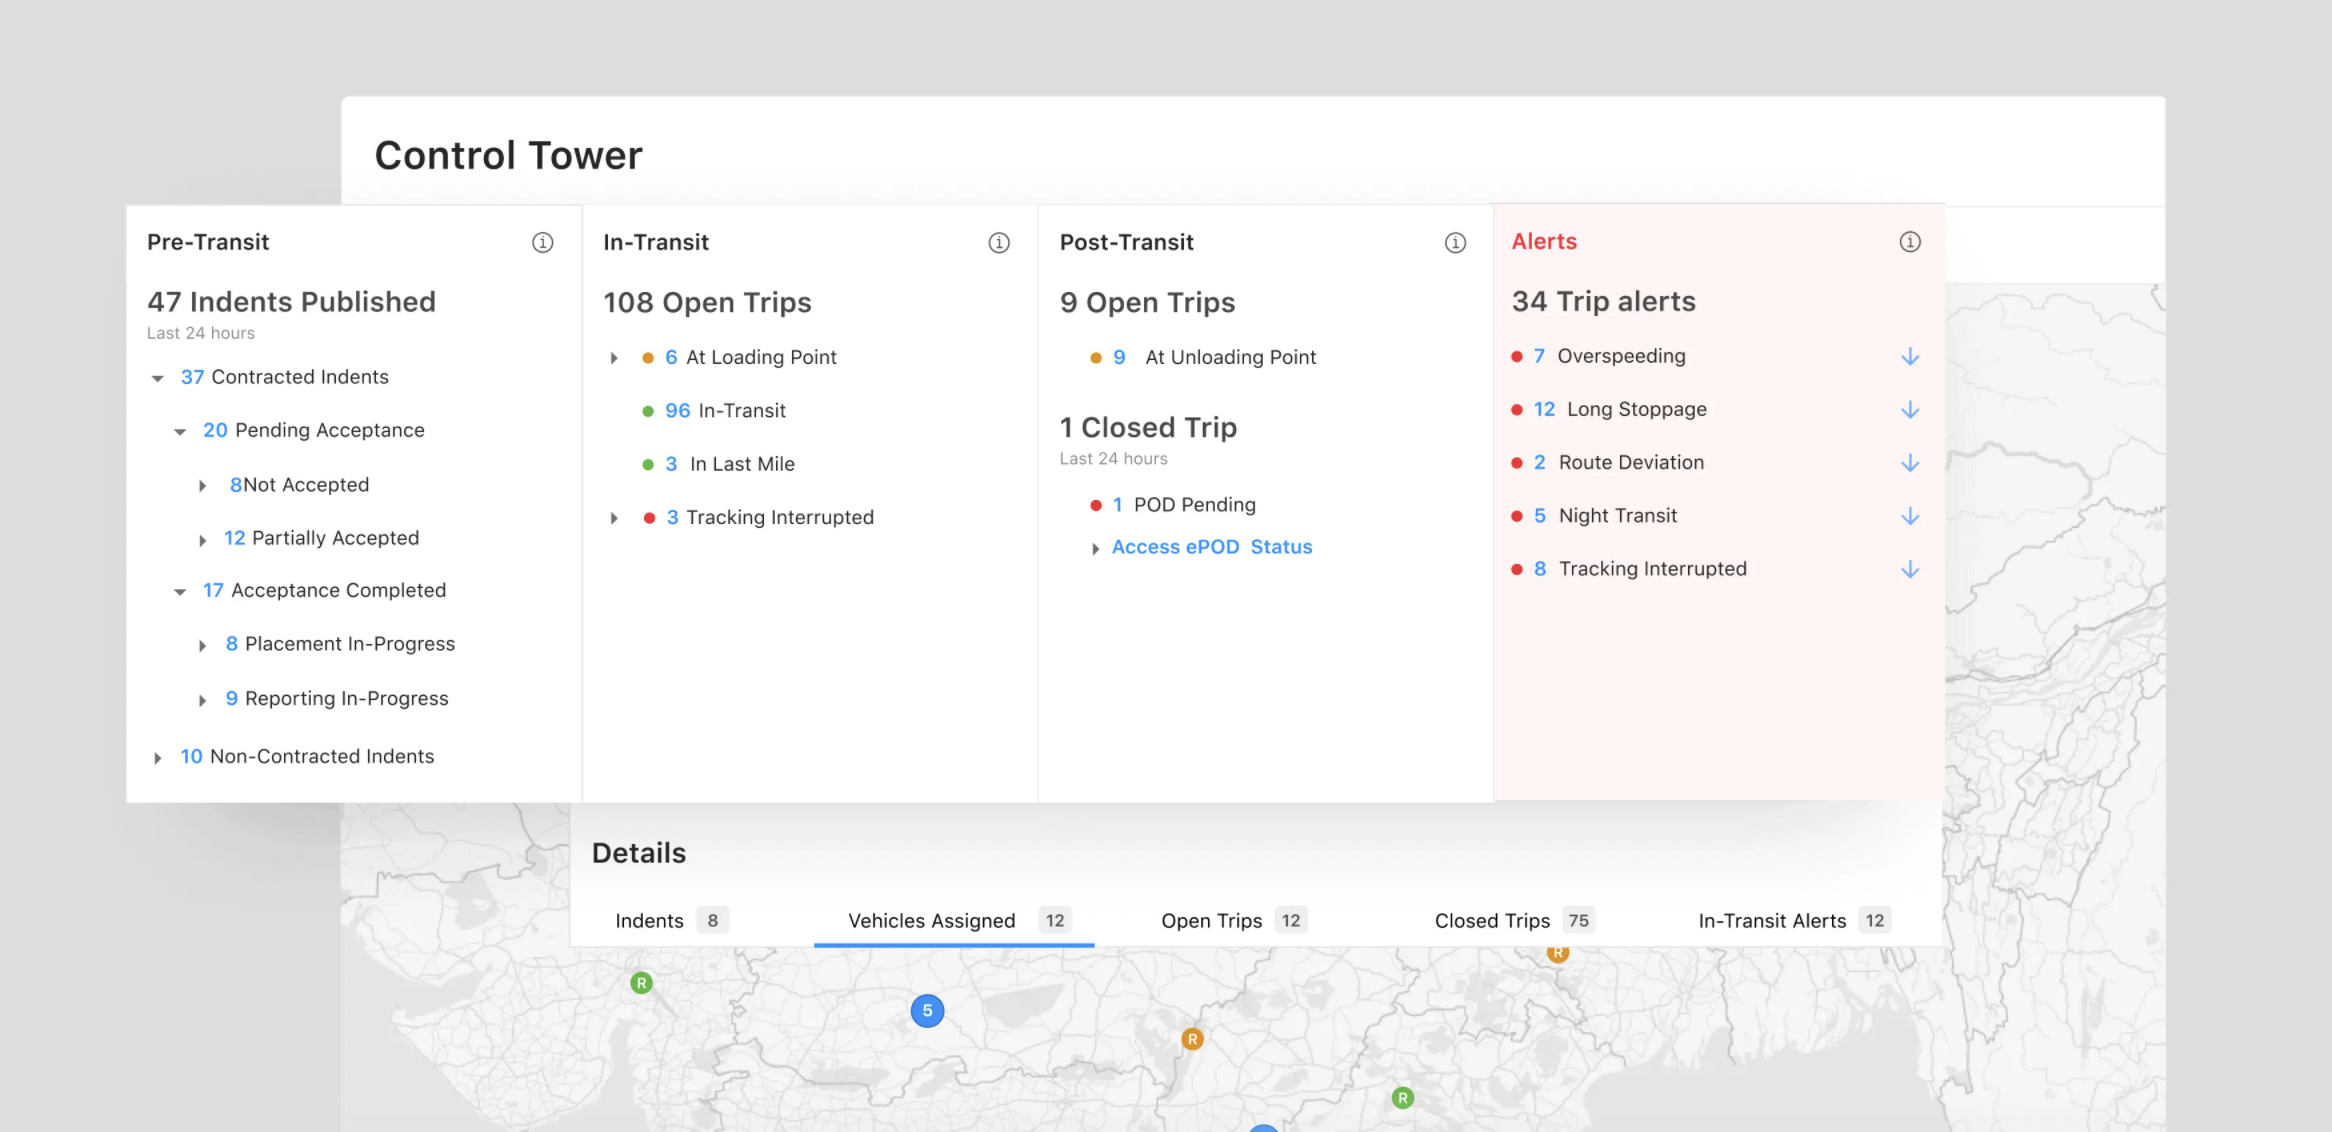Collapse the Contracted Indents tree
This screenshot has height=1132, width=2332.
tap(157, 377)
